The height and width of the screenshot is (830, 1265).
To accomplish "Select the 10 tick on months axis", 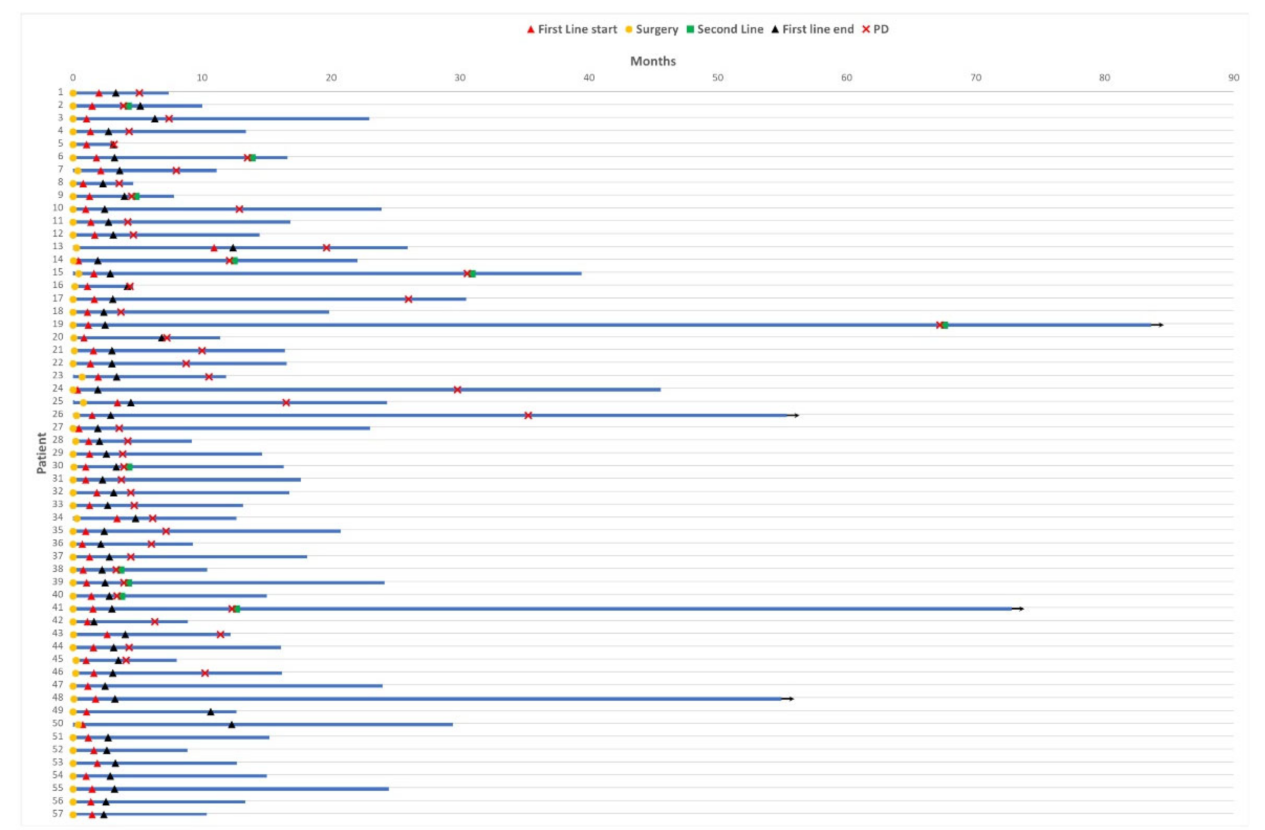I will [202, 77].
